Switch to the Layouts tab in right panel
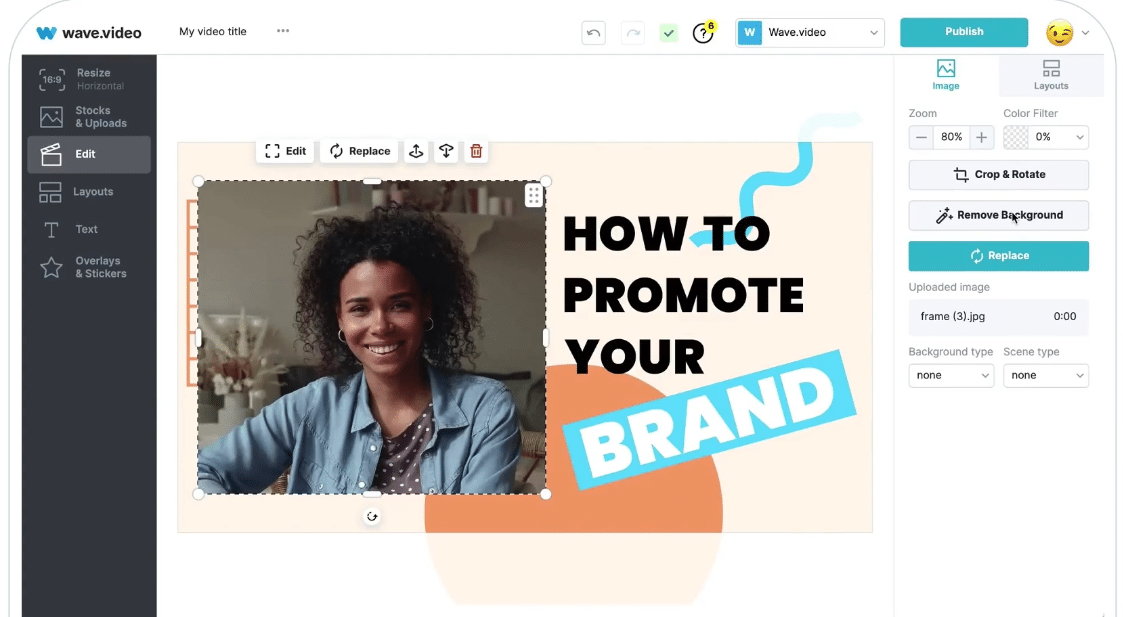 (x=1051, y=75)
